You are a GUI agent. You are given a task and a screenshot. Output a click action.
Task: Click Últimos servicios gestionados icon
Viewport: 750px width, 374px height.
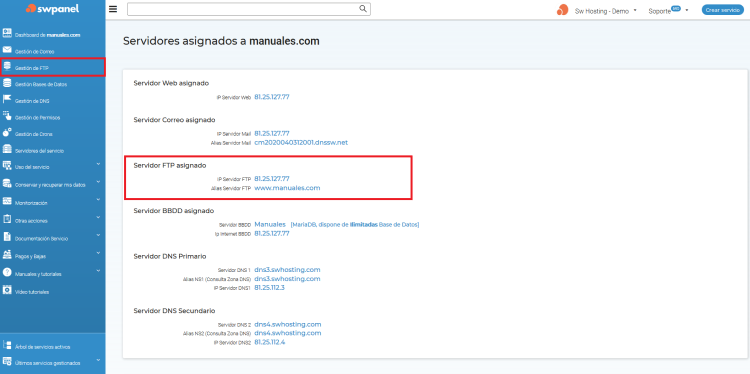(x=7, y=362)
